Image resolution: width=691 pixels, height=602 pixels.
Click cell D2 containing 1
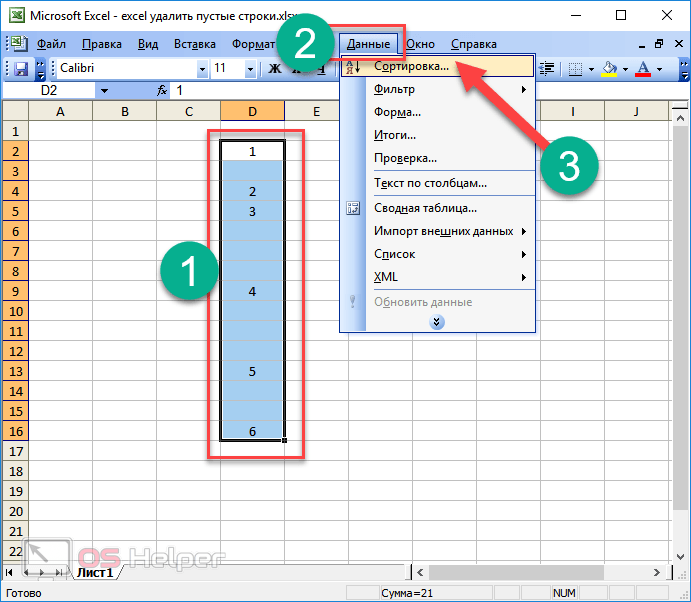point(253,151)
